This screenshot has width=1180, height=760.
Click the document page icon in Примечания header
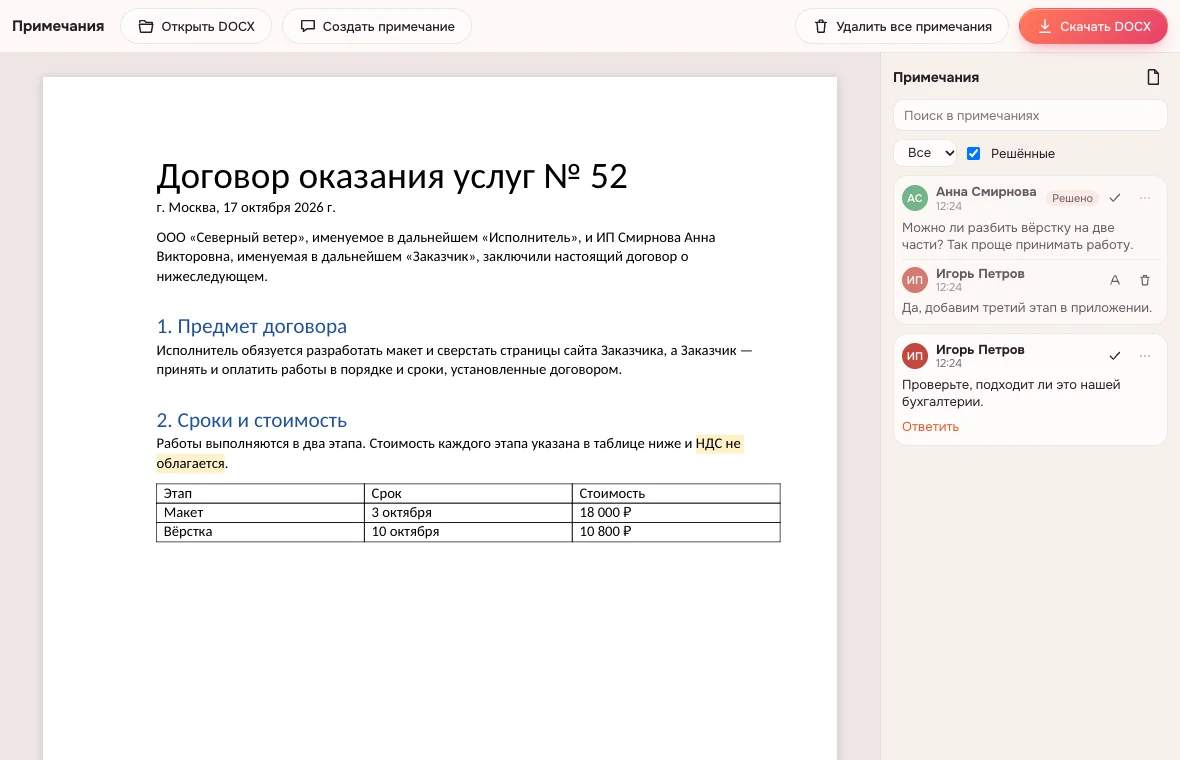(x=1153, y=77)
